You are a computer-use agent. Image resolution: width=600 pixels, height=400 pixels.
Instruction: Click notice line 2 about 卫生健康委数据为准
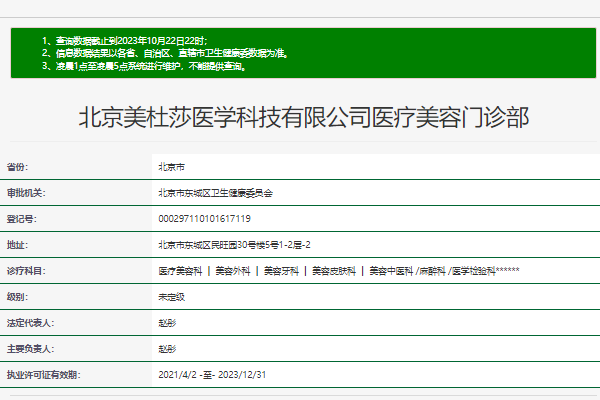point(165,53)
